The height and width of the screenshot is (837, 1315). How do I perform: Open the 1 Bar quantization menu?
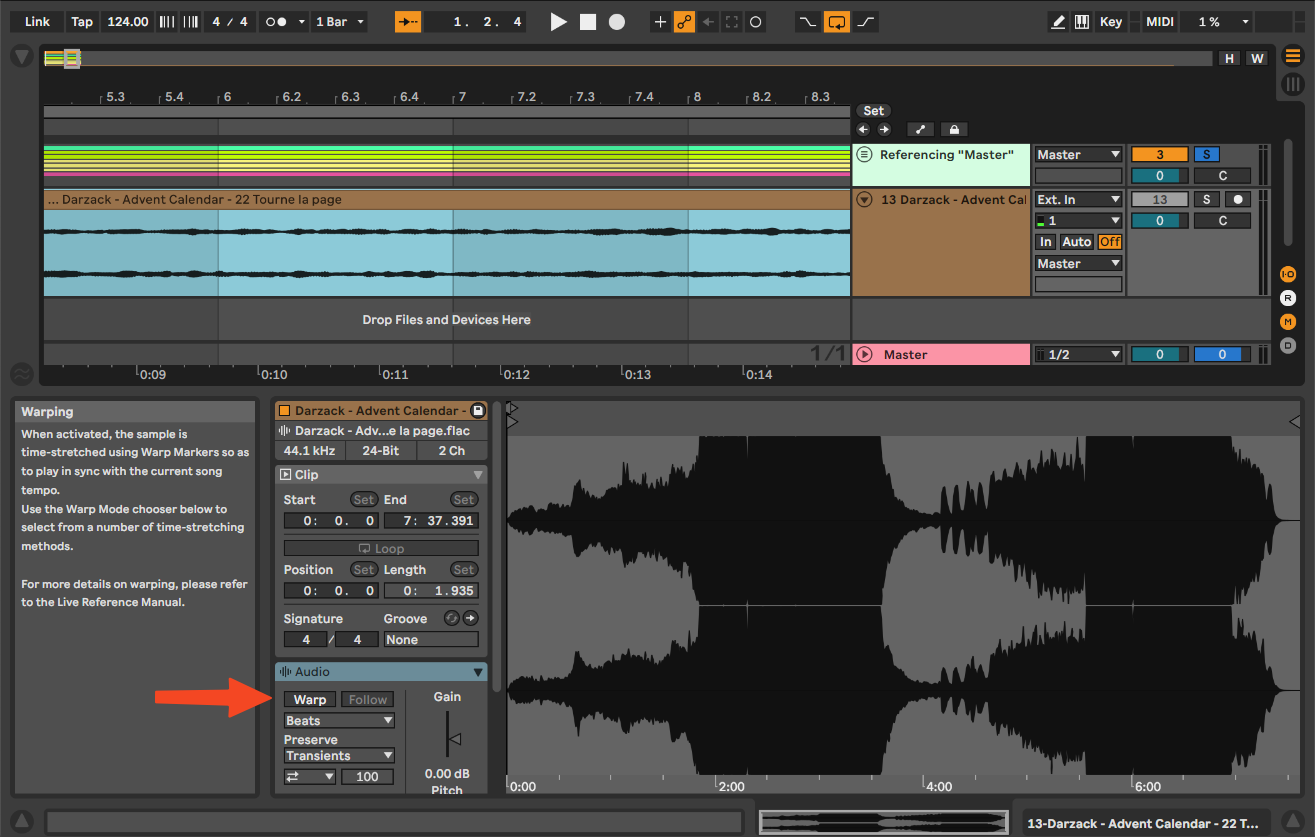[339, 22]
